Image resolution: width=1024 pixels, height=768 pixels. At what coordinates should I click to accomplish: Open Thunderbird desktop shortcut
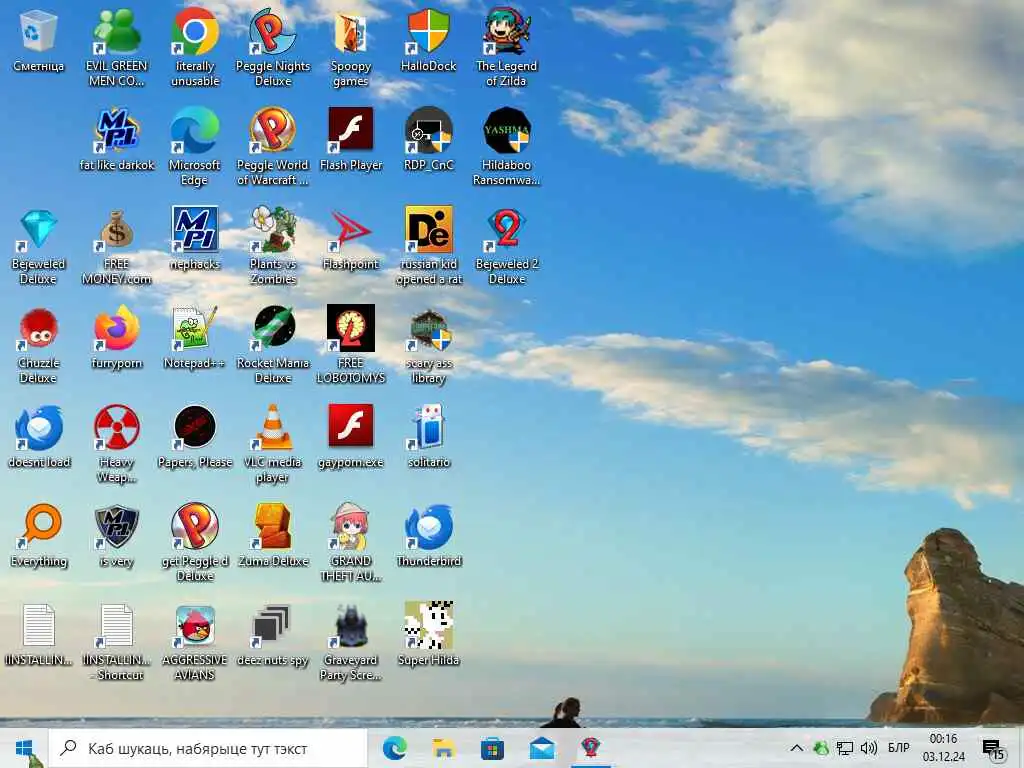[428, 537]
